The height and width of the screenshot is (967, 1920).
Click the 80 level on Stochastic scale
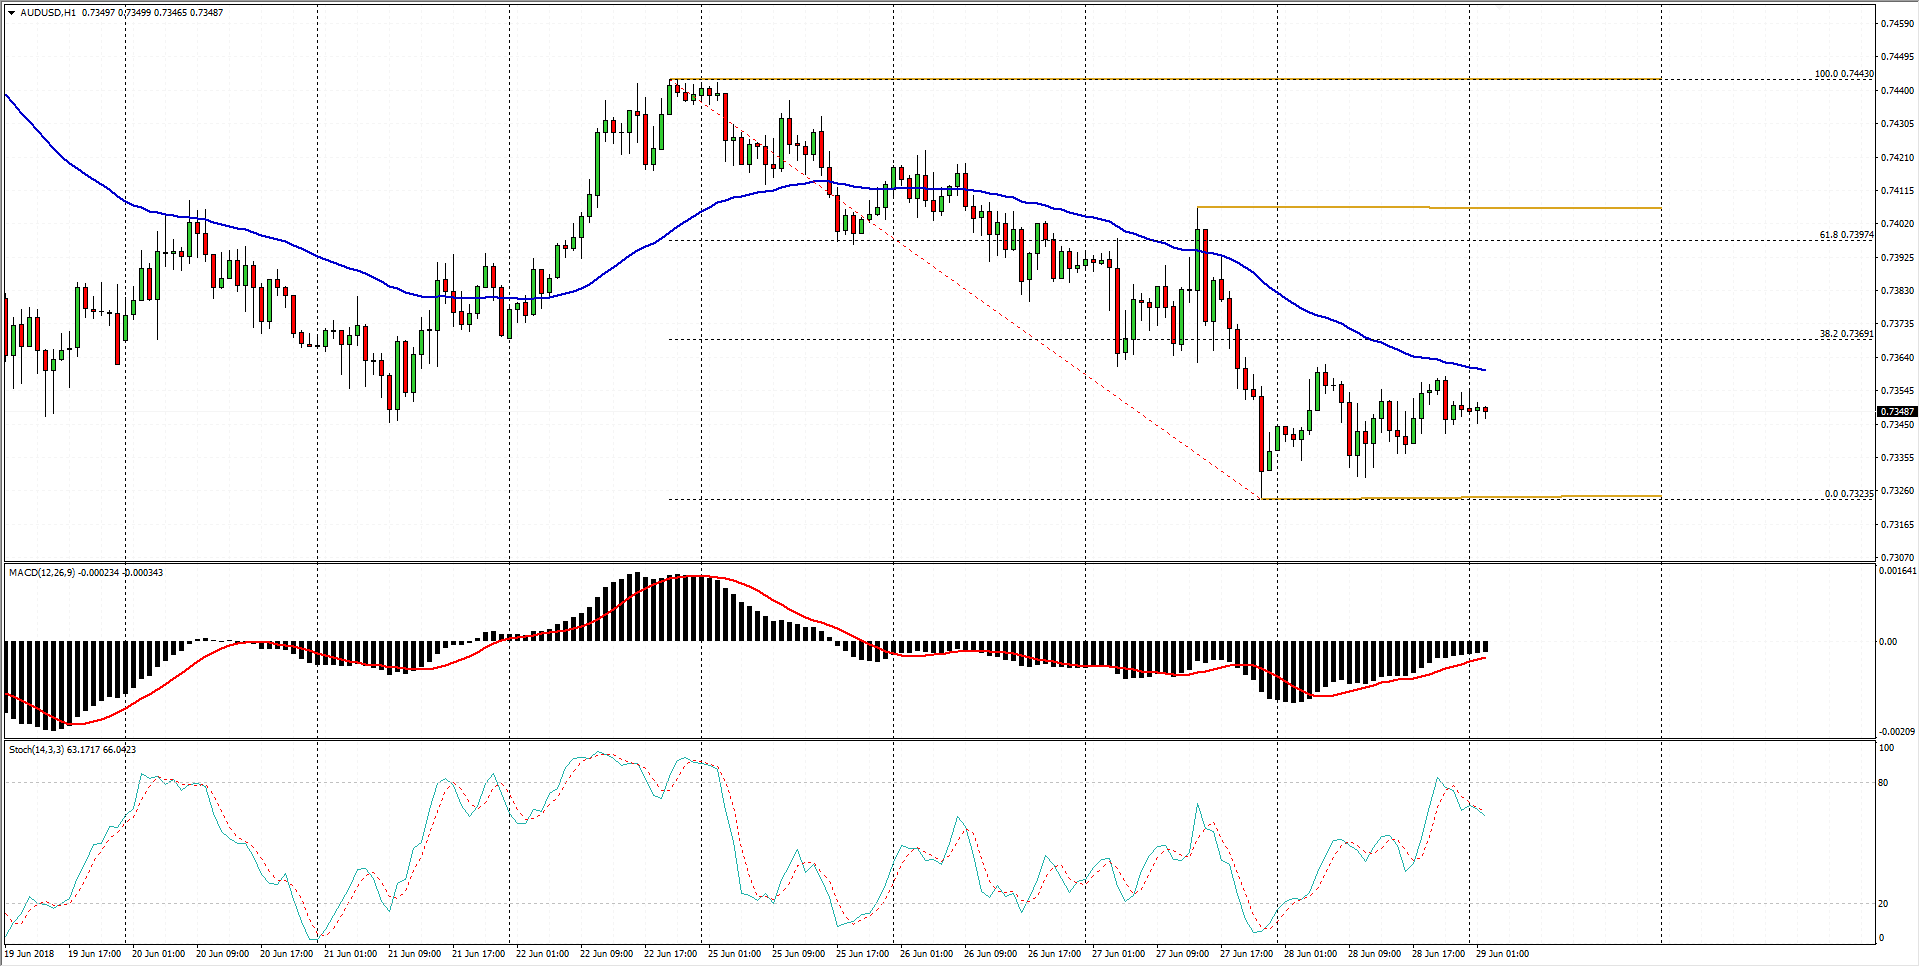click(x=1884, y=783)
